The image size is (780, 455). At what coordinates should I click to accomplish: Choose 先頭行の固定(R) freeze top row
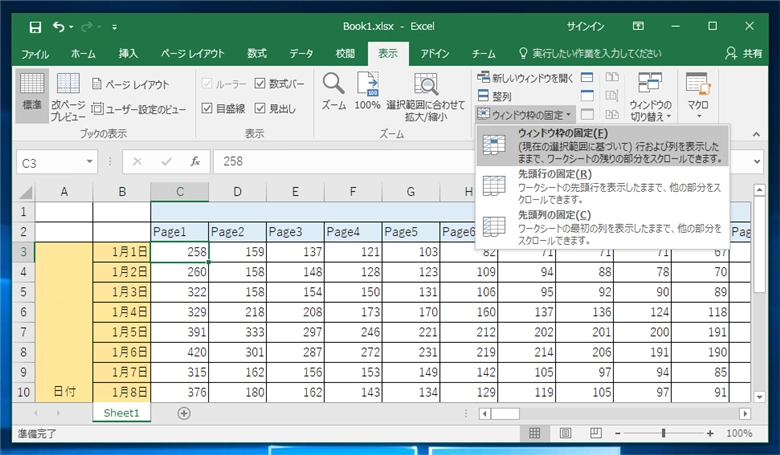[x=603, y=186]
